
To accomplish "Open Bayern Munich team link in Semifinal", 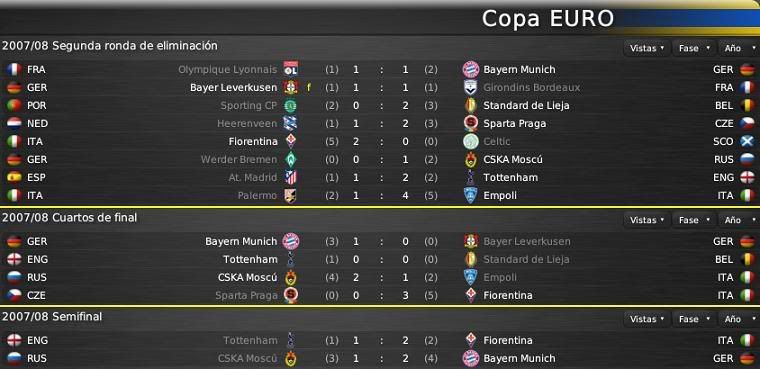I will tap(519, 358).
